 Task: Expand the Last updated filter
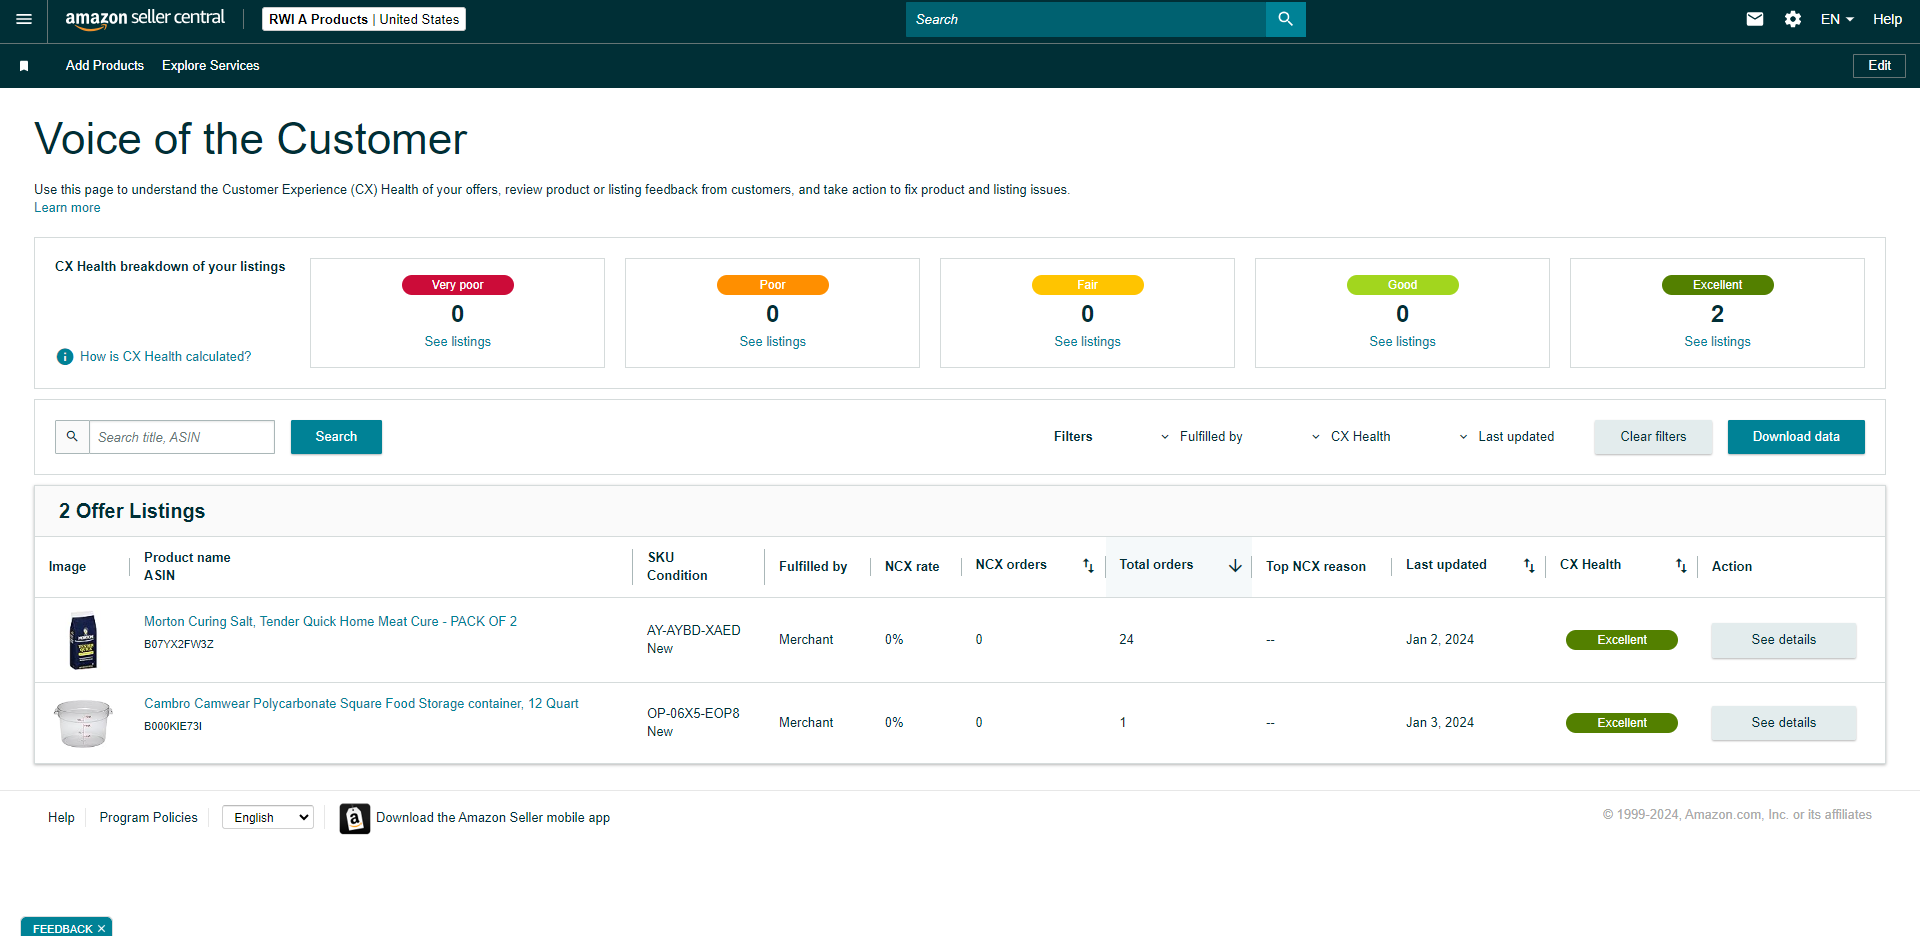pos(1506,437)
